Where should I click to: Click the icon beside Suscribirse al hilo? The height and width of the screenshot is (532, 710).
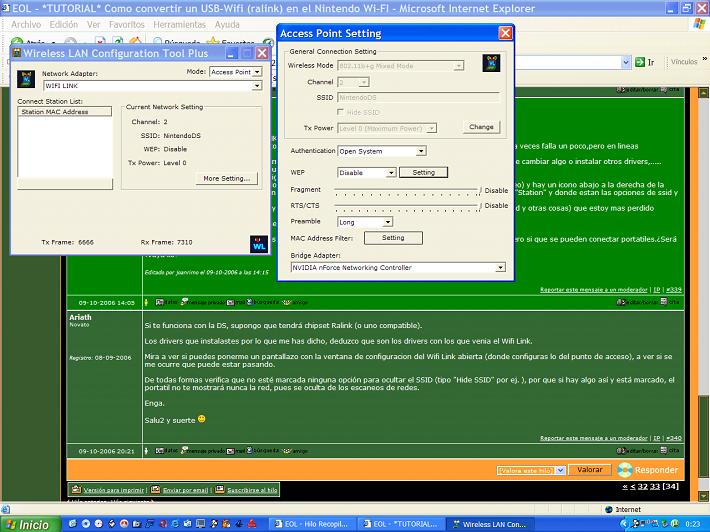220,489
